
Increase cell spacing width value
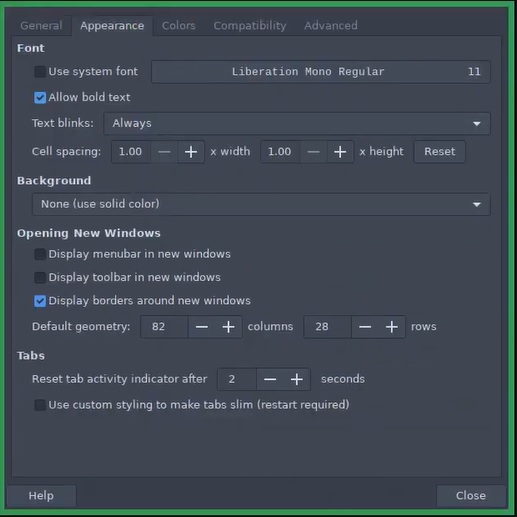click(x=191, y=152)
